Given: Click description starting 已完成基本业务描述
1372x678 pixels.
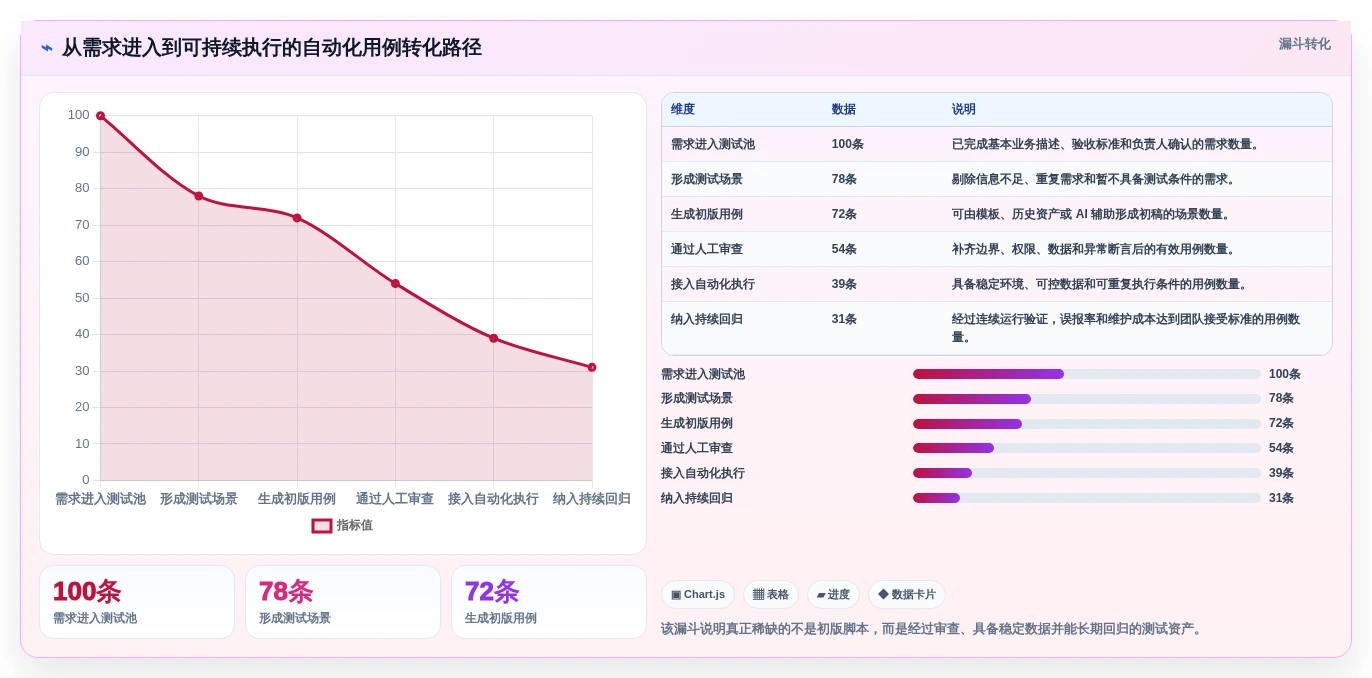Looking at the screenshot, I should click(1107, 144).
